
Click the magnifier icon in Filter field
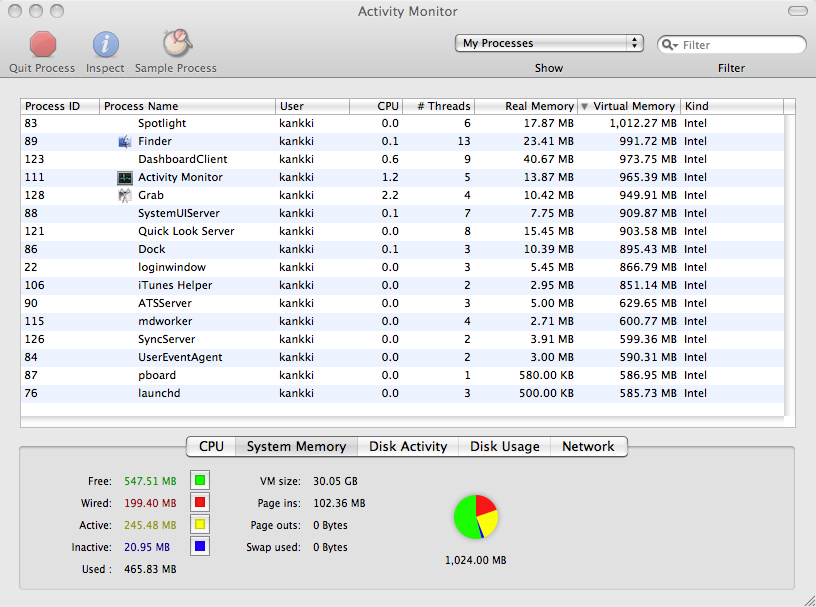[668, 45]
